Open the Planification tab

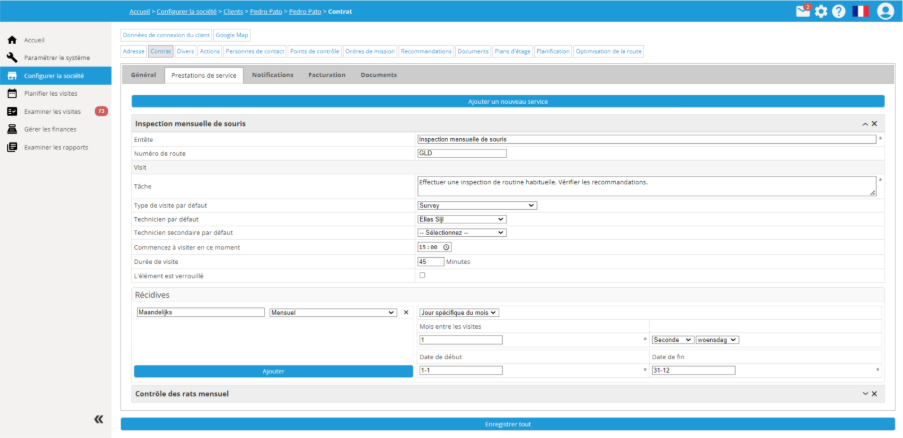(553, 51)
